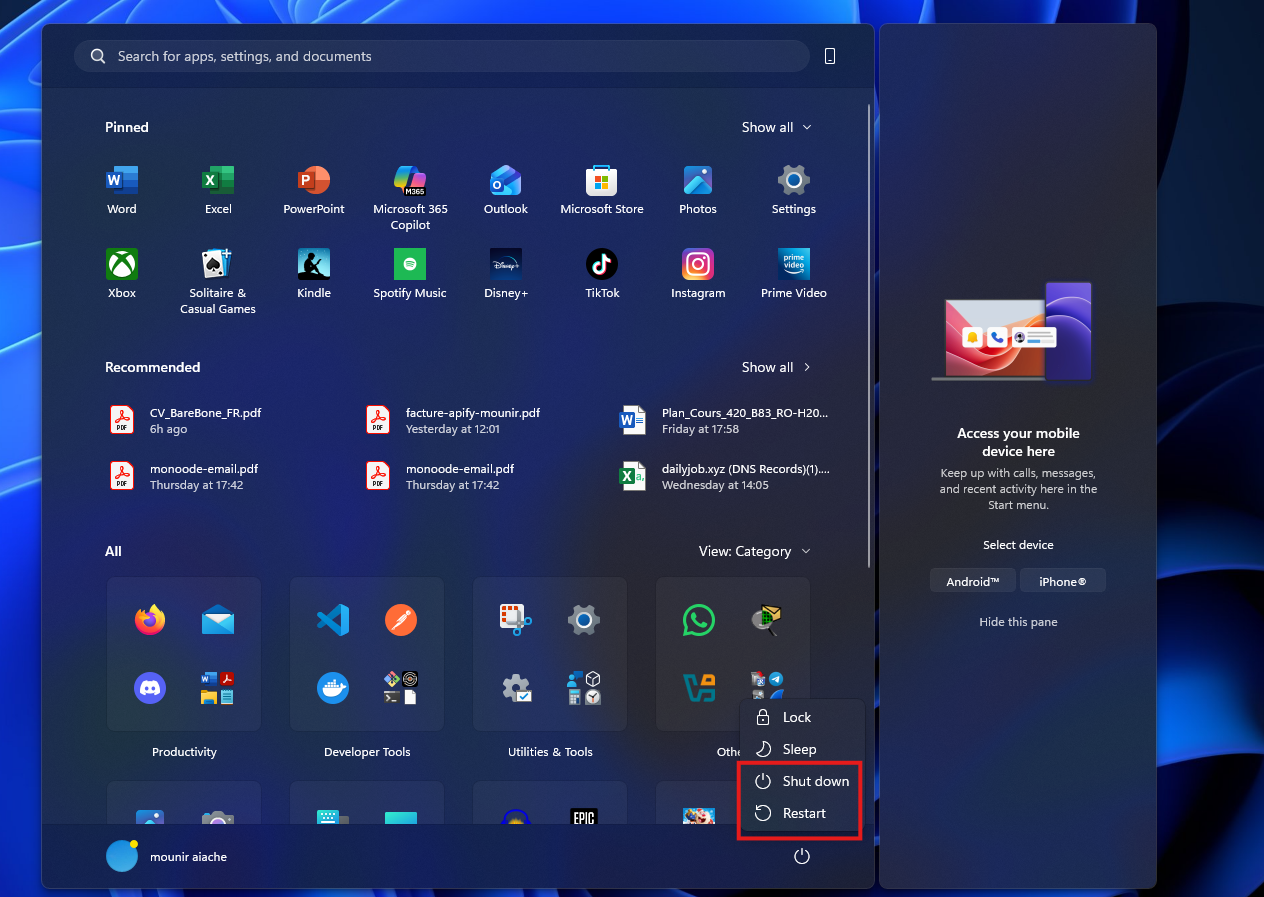Image resolution: width=1264 pixels, height=897 pixels.
Task: Open the Word app
Action: pos(122,190)
